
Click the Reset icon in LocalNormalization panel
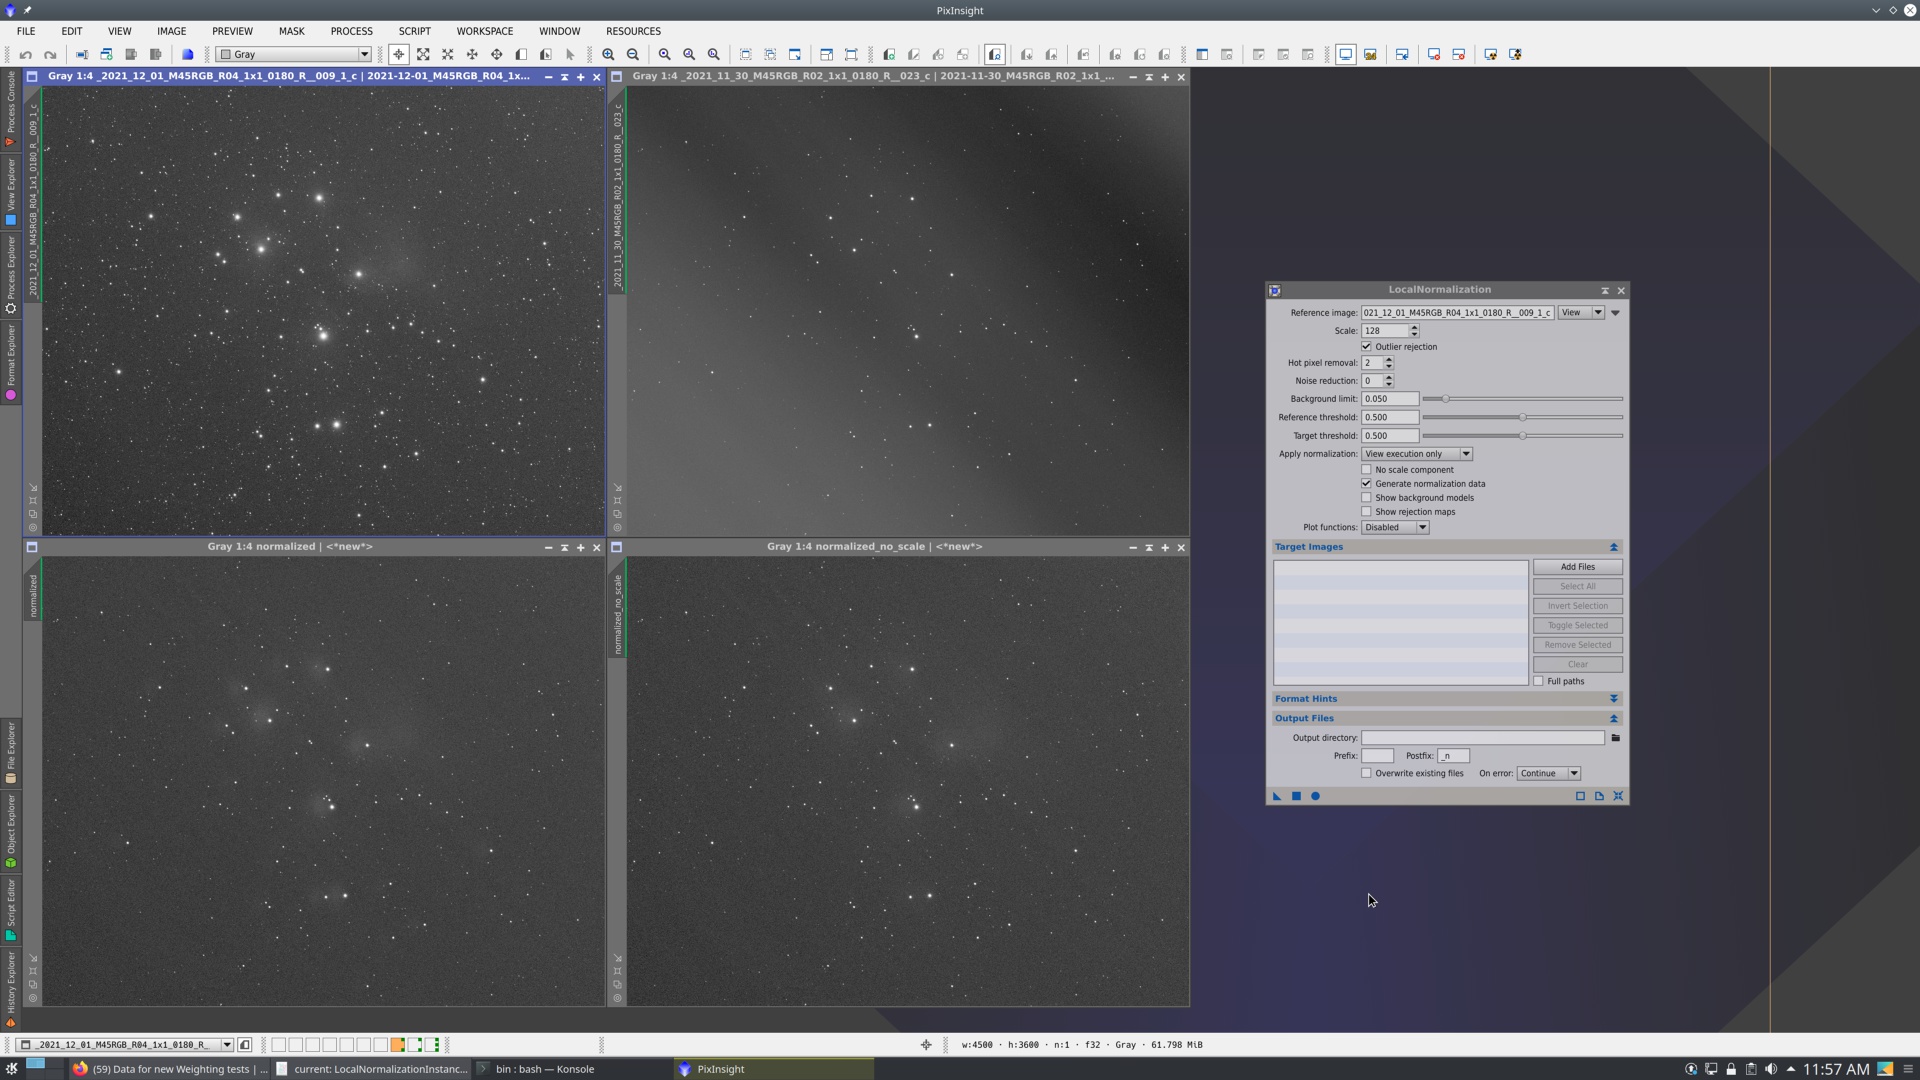1619,797
